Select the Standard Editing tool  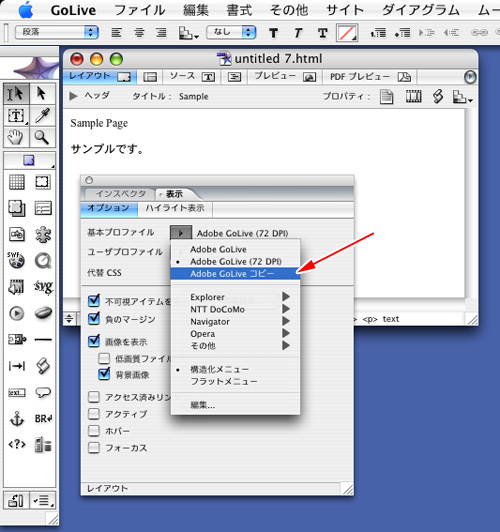tap(16, 93)
